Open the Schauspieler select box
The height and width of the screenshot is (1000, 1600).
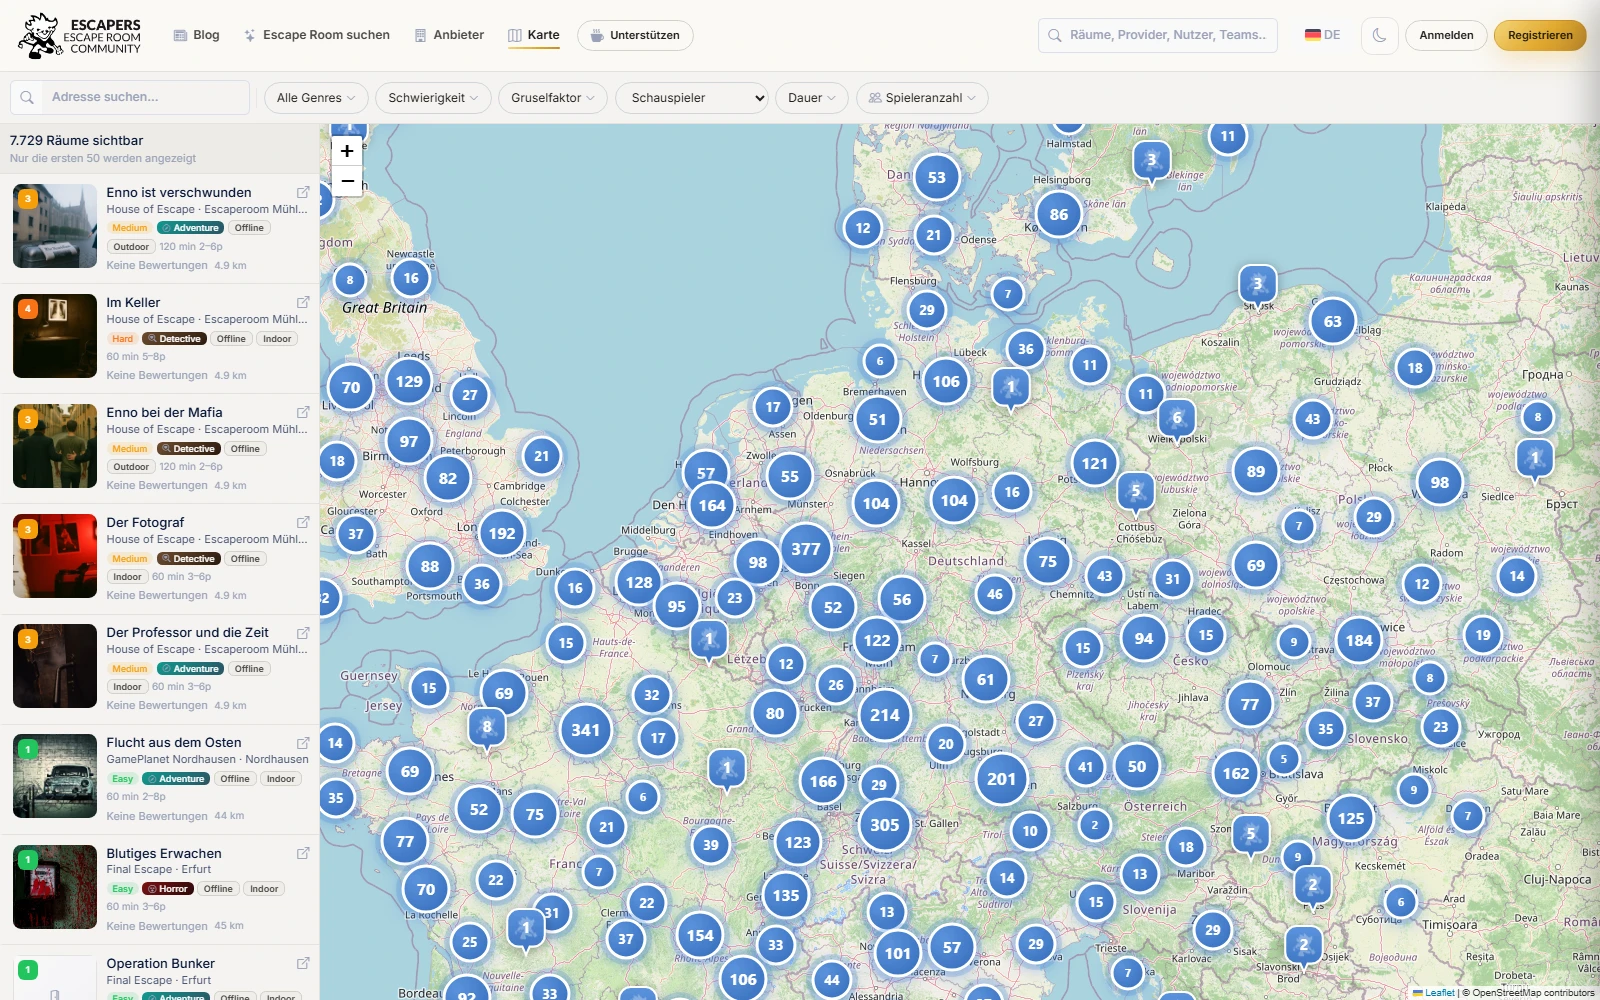pyautogui.click(x=692, y=98)
